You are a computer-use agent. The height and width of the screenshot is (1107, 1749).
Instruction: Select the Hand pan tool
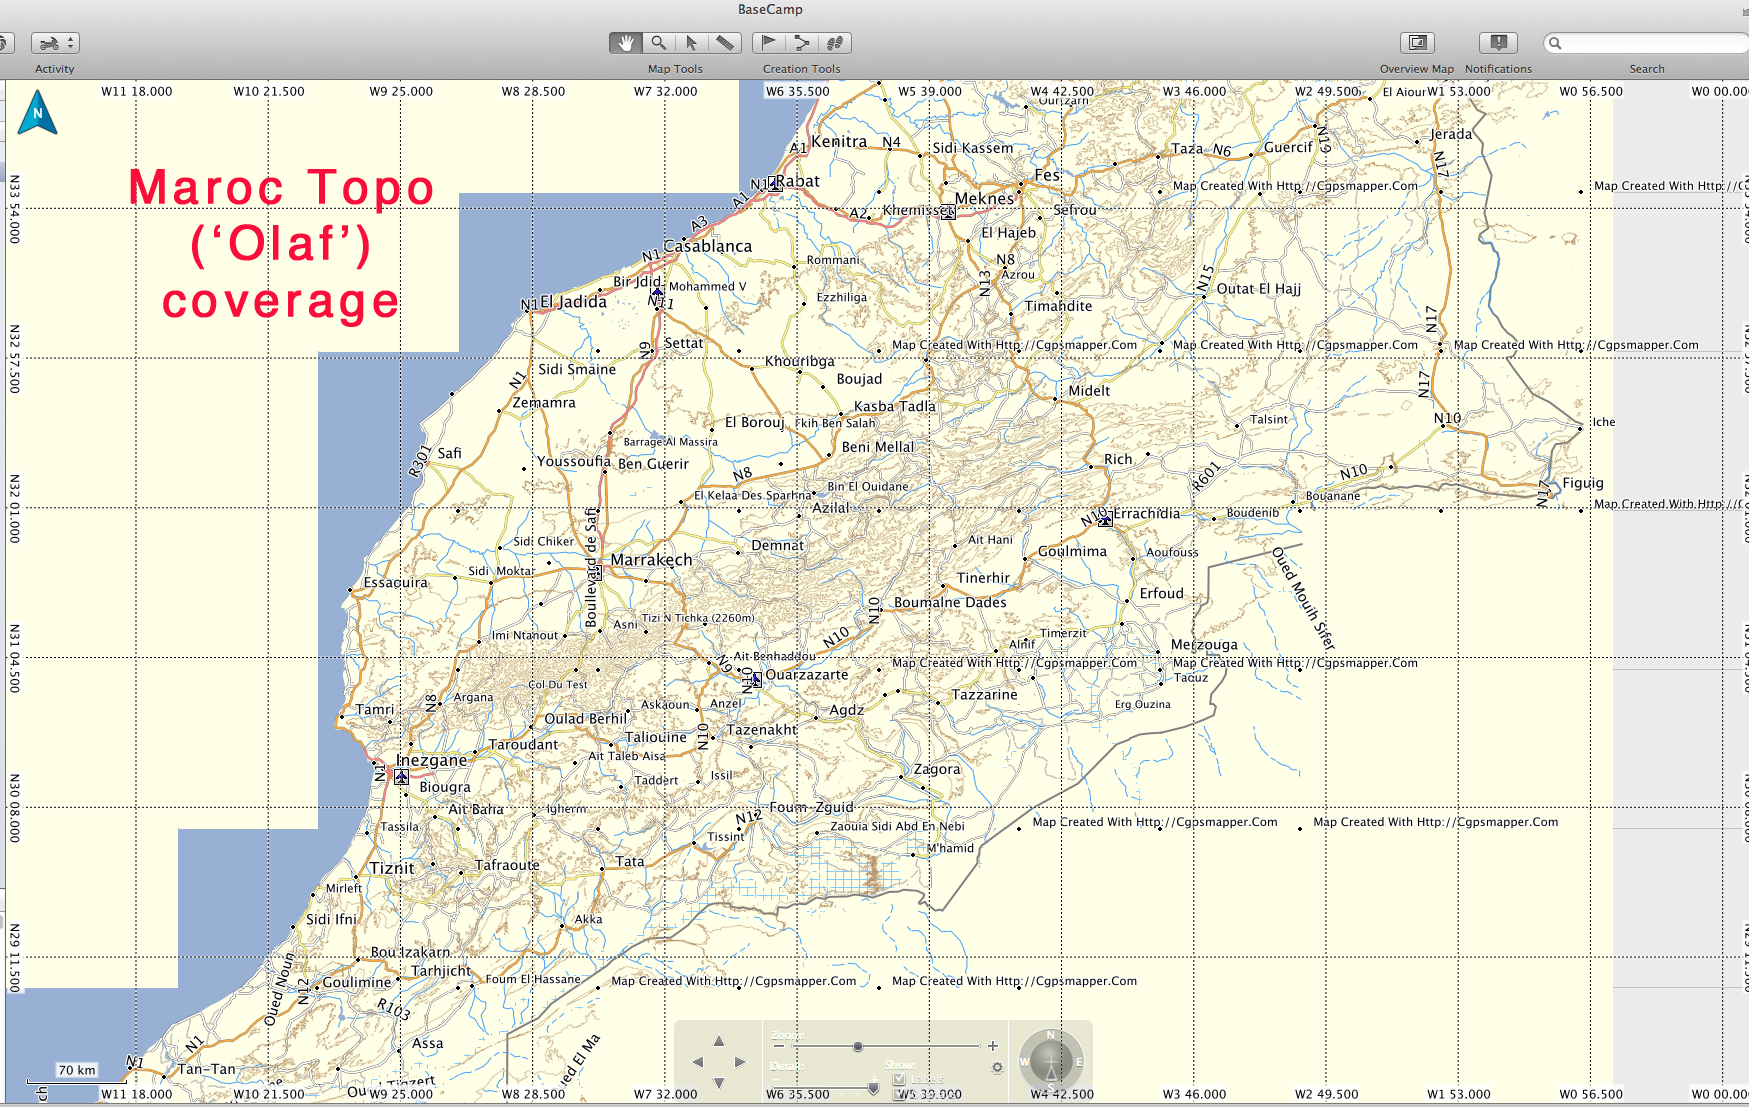[x=626, y=43]
